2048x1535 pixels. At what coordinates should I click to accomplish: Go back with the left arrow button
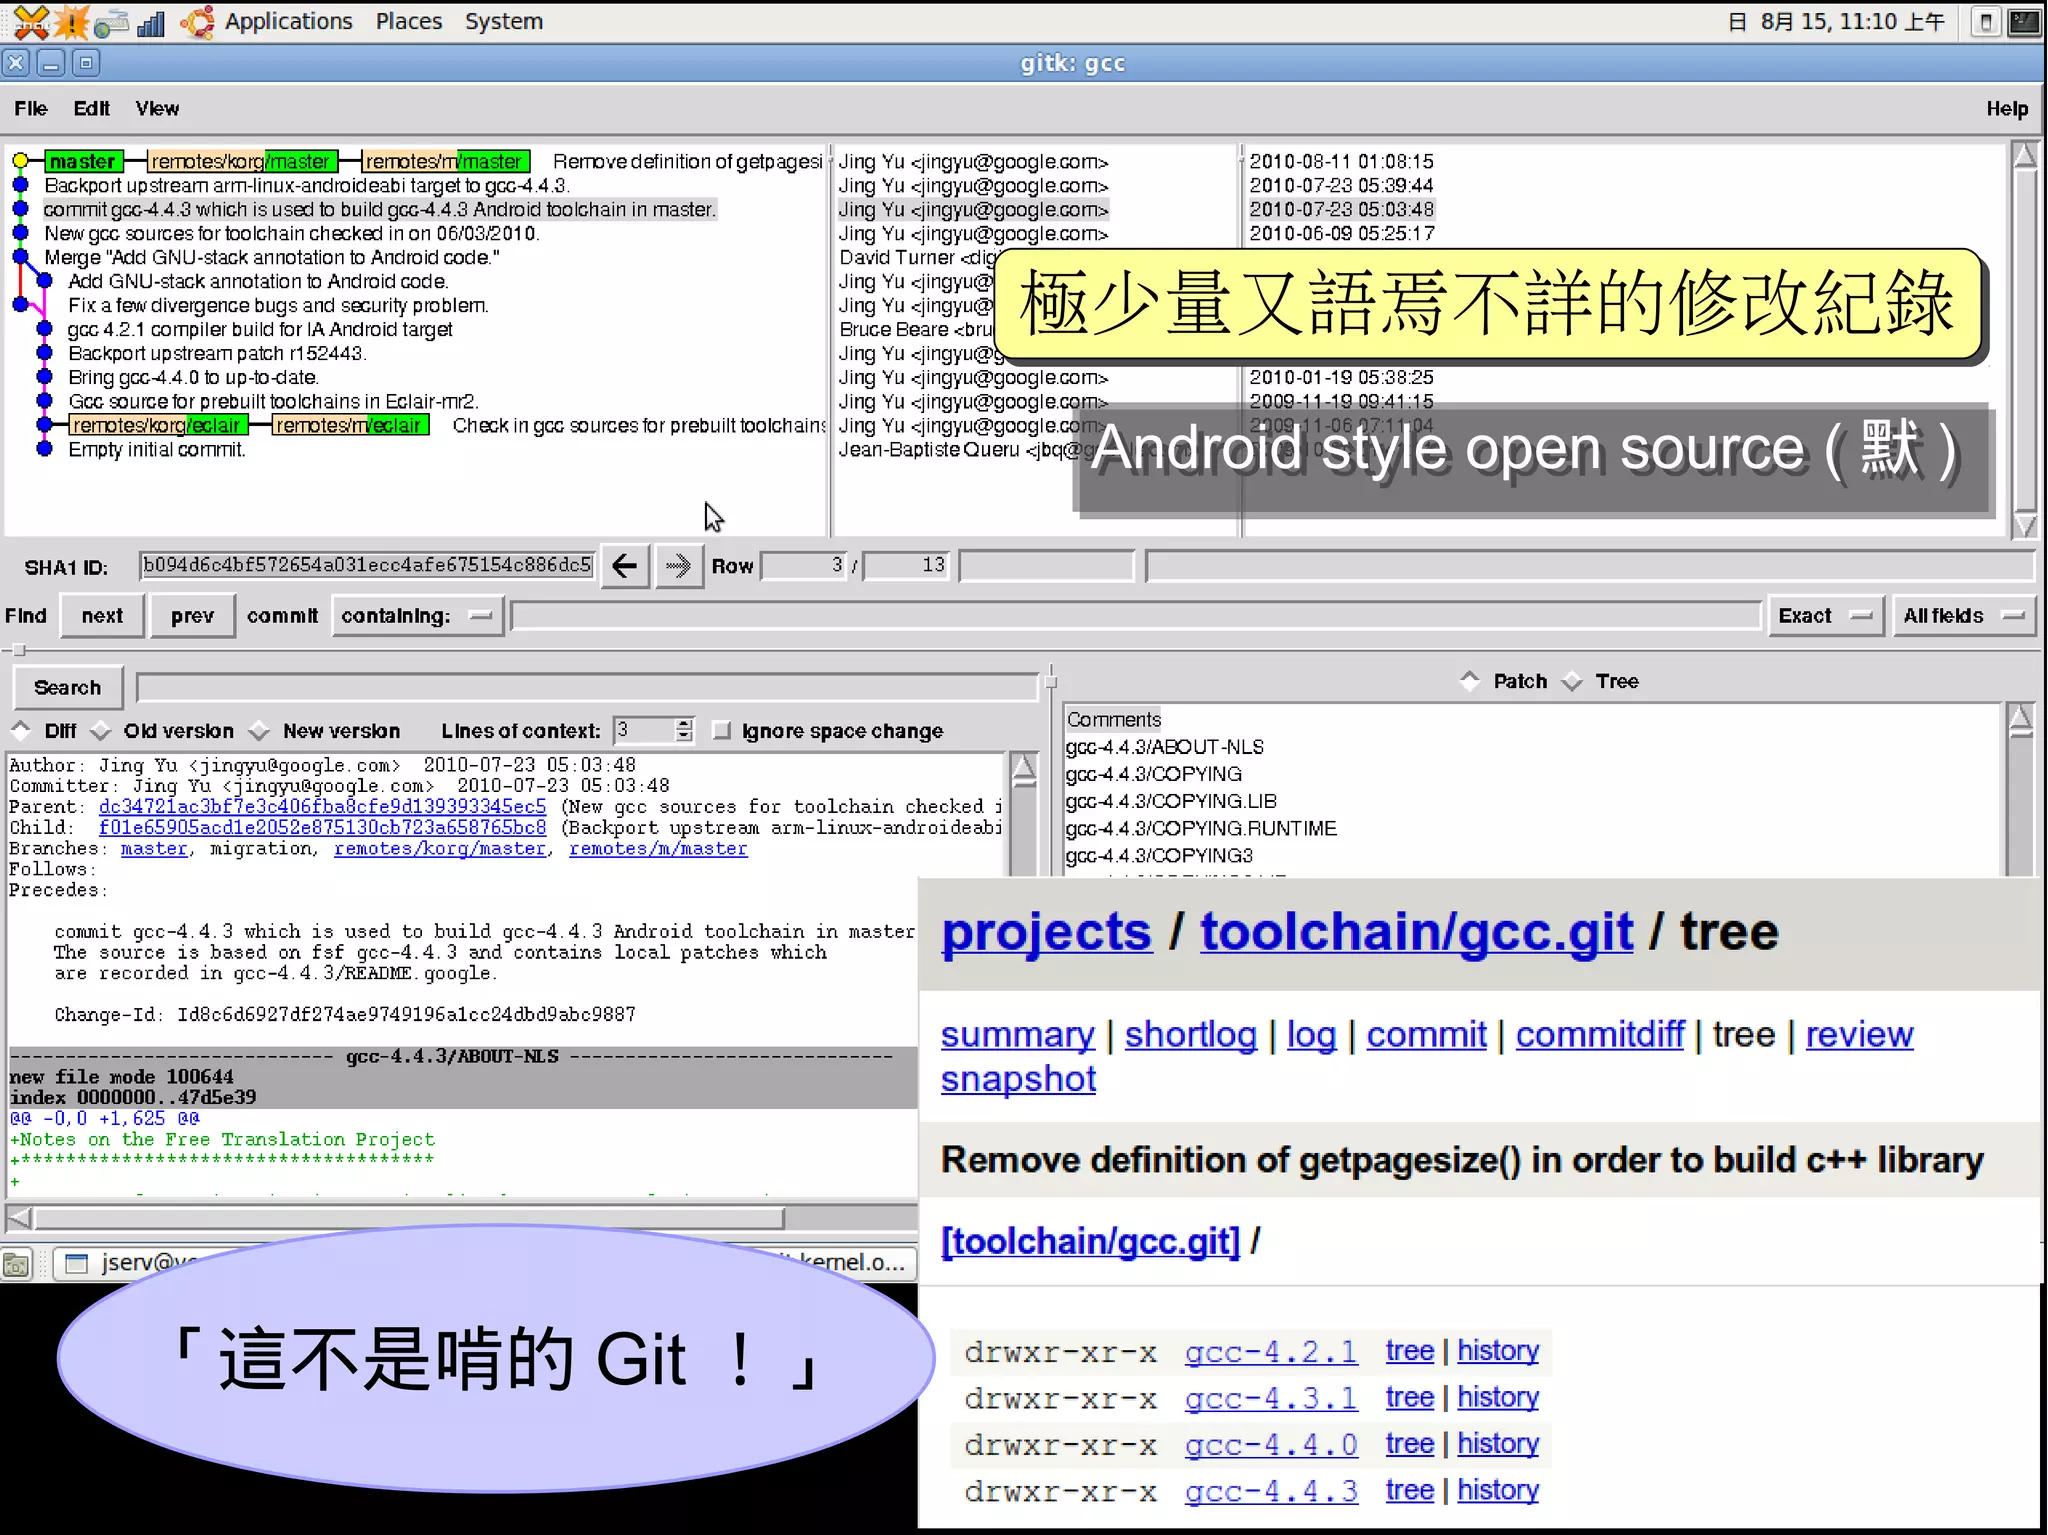[x=624, y=566]
